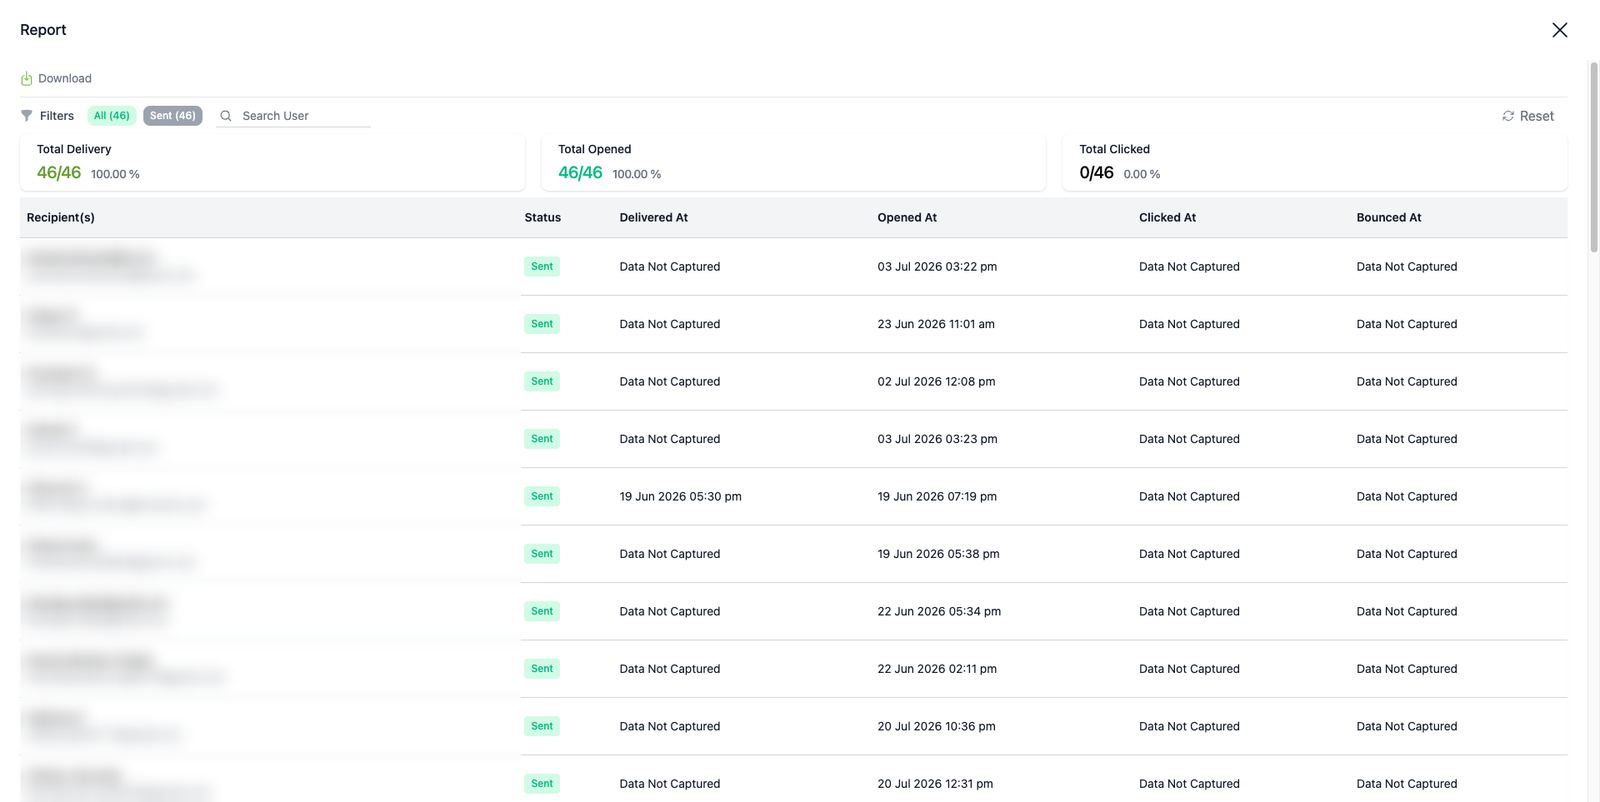1600x802 pixels.
Task: Click the Total Opened summary card
Action: pos(794,162)
